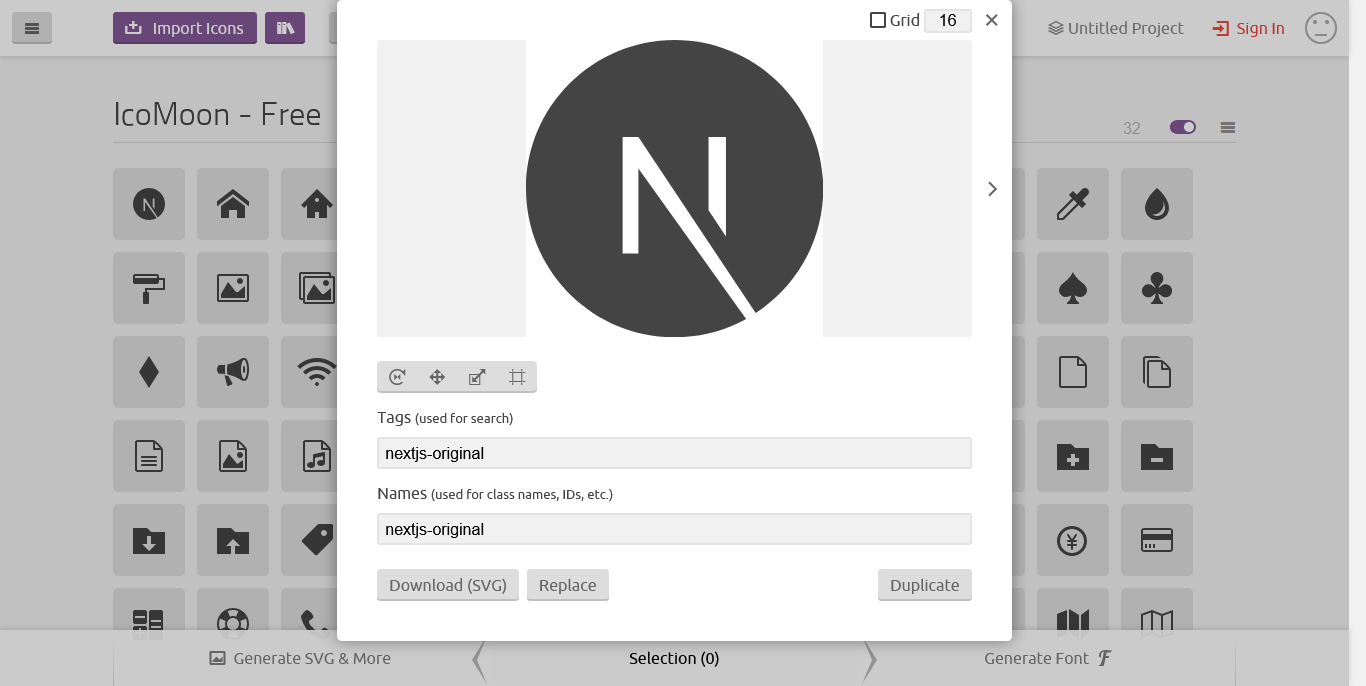Select the bullhorn megaphone icon
This screenshot has width=1366, height=686.
point(233,372)
